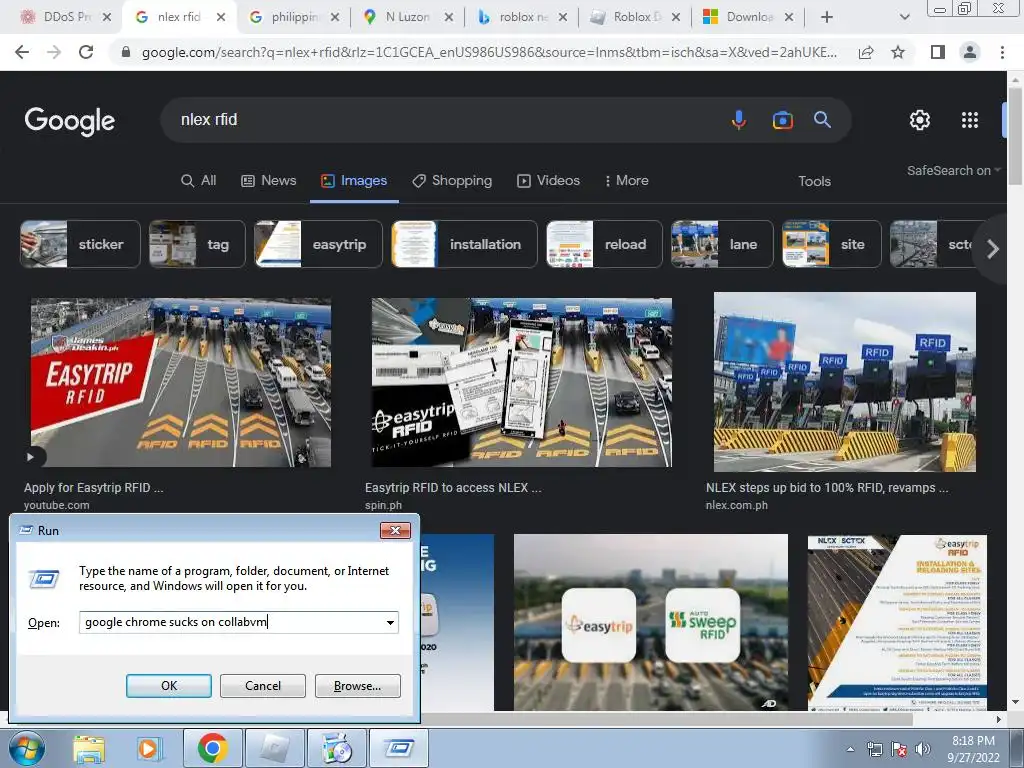
Task: Expand the Open combo box arrow in Run
Action: pos(390,622)
